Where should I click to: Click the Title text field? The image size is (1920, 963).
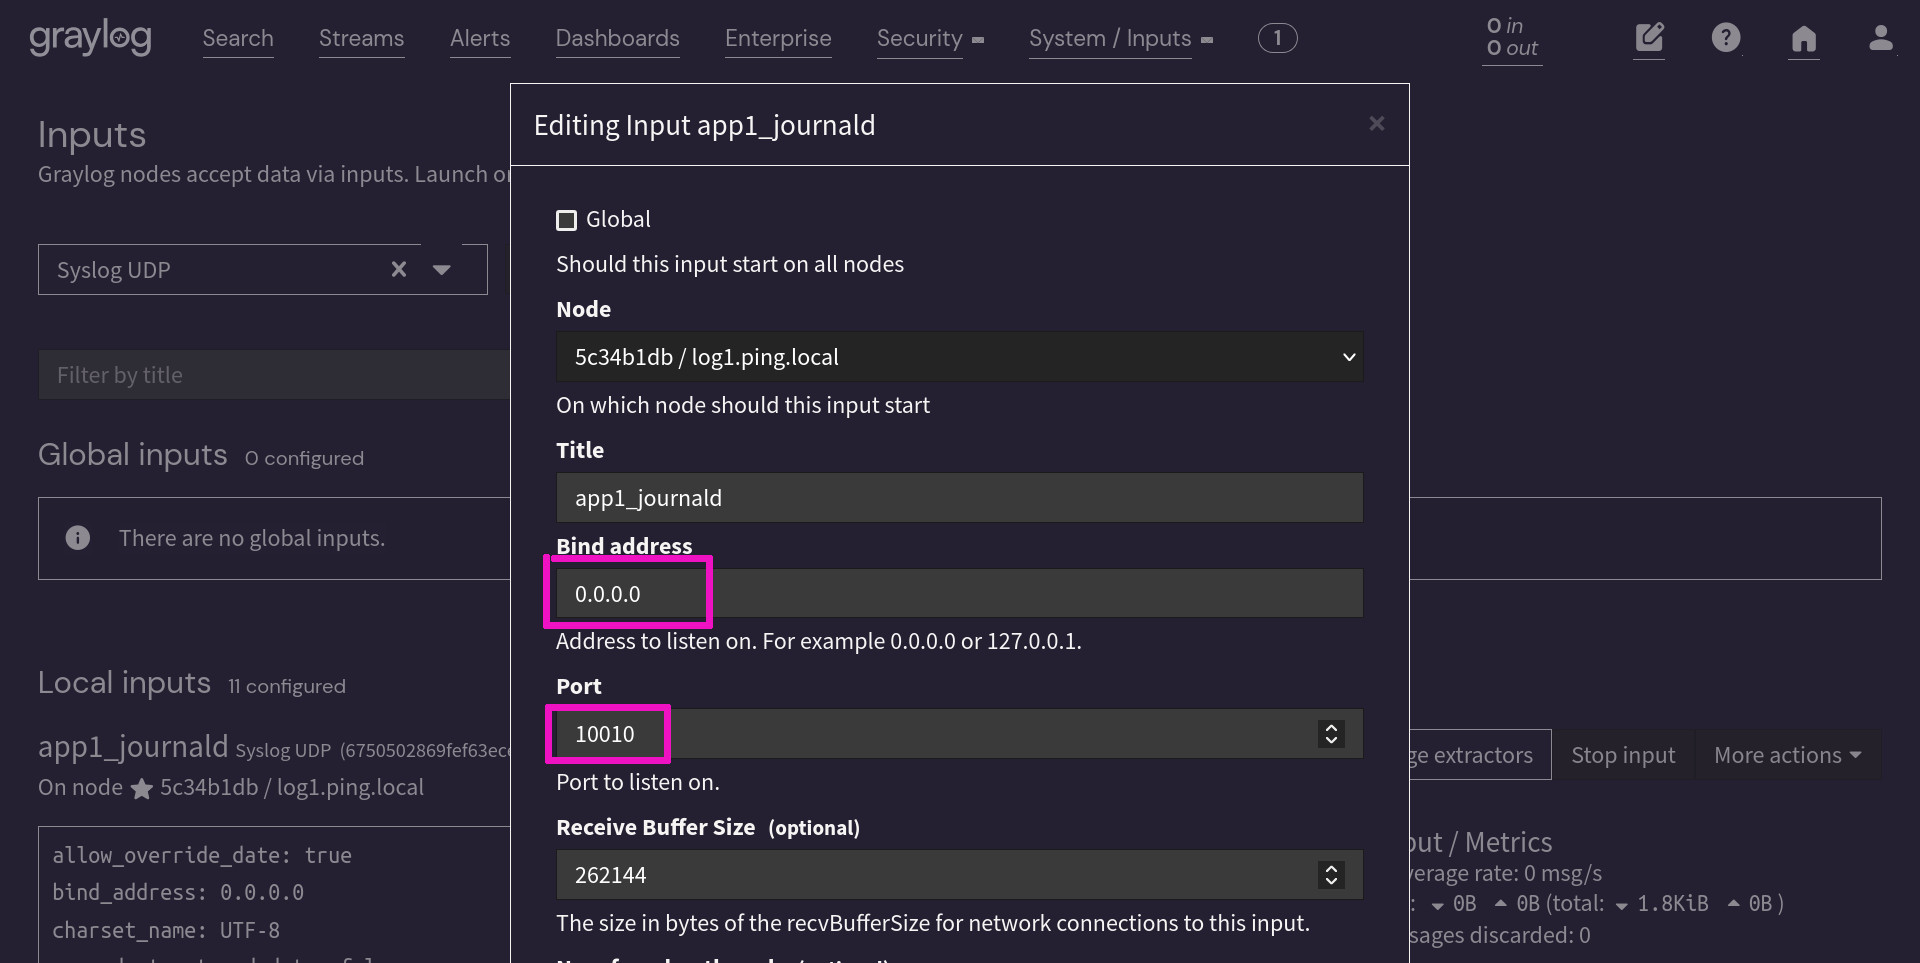[958, 498]
